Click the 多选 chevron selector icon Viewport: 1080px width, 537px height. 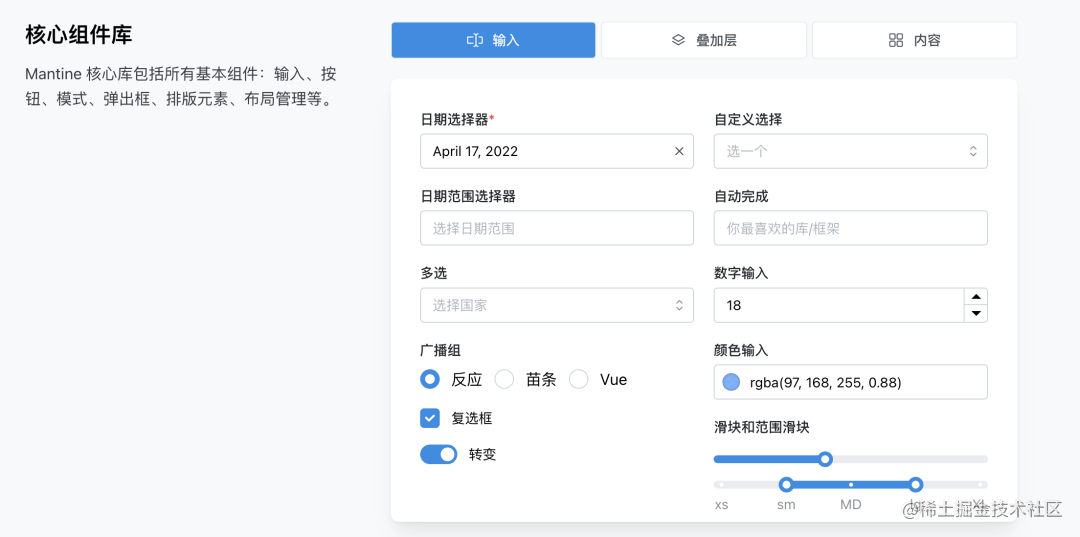click(x=679, y=305)
